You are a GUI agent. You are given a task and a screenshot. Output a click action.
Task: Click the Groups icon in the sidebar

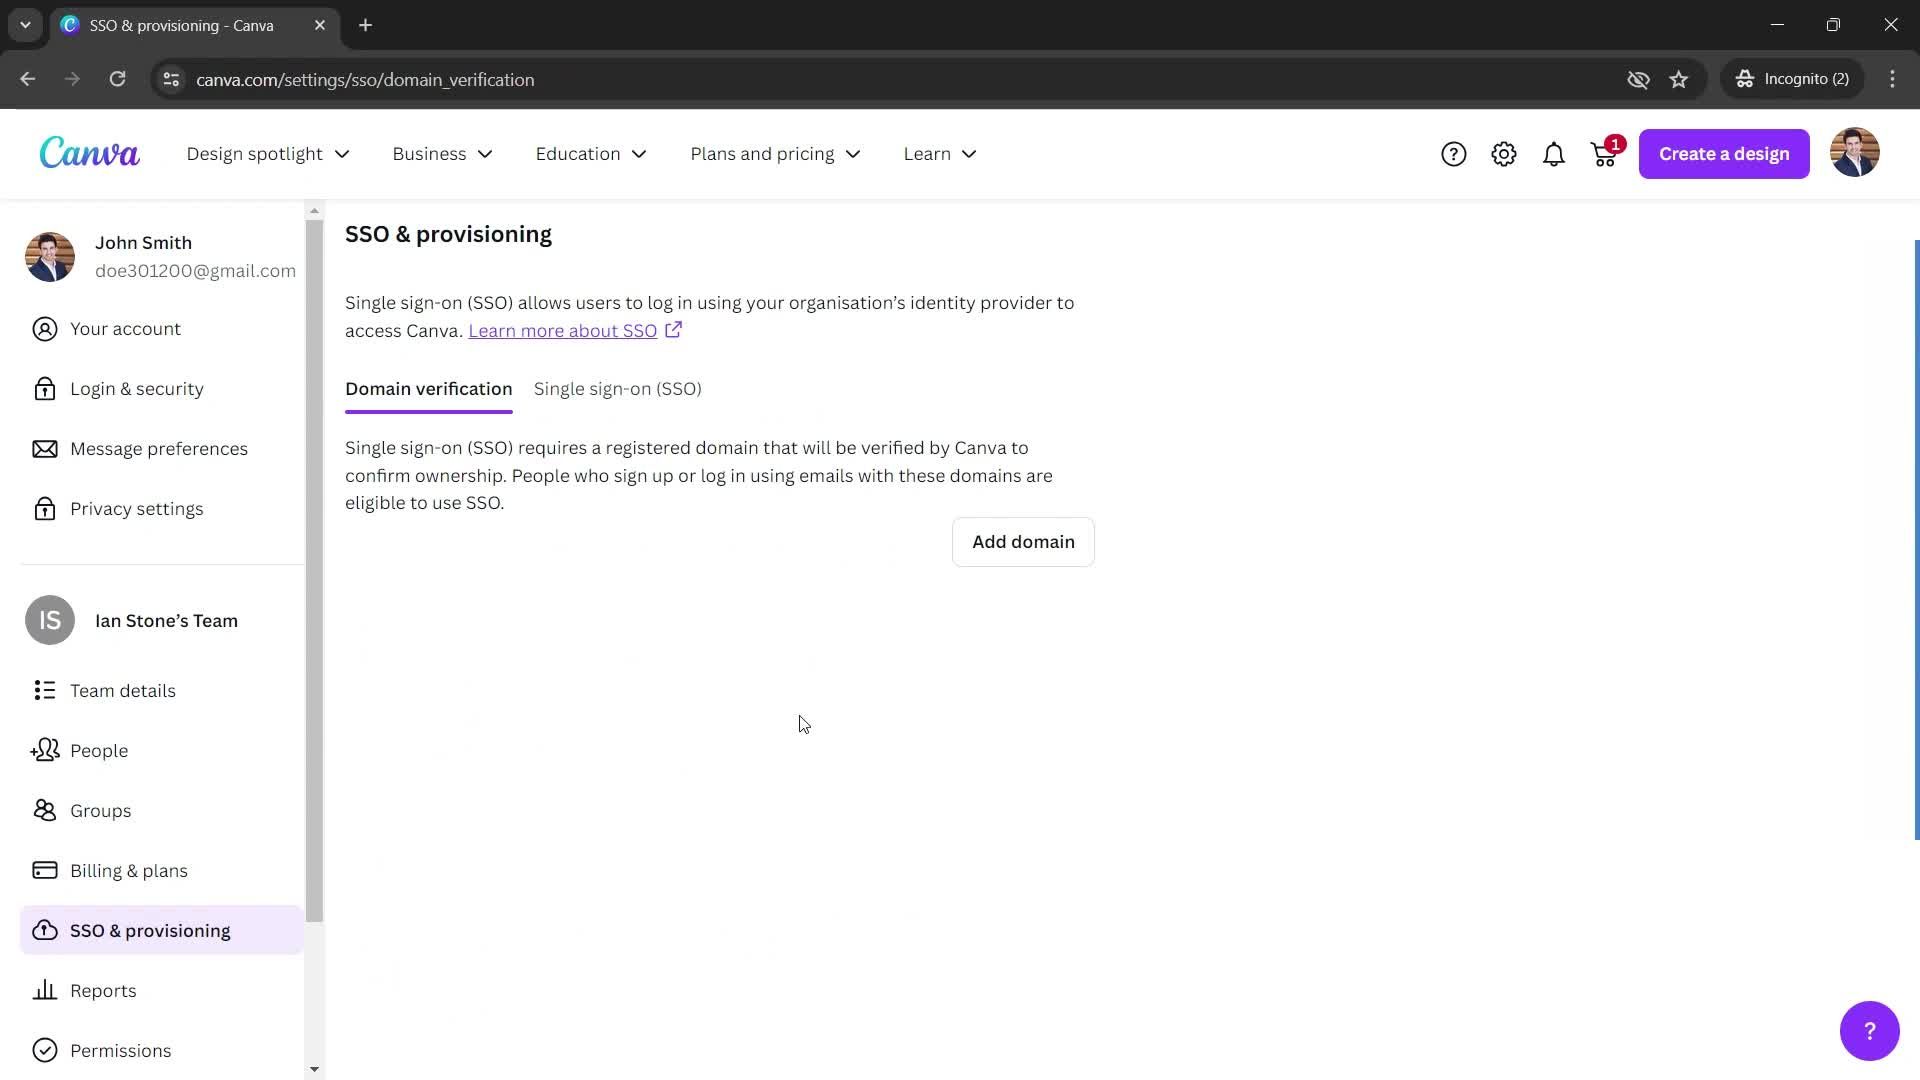click(45, 811)
